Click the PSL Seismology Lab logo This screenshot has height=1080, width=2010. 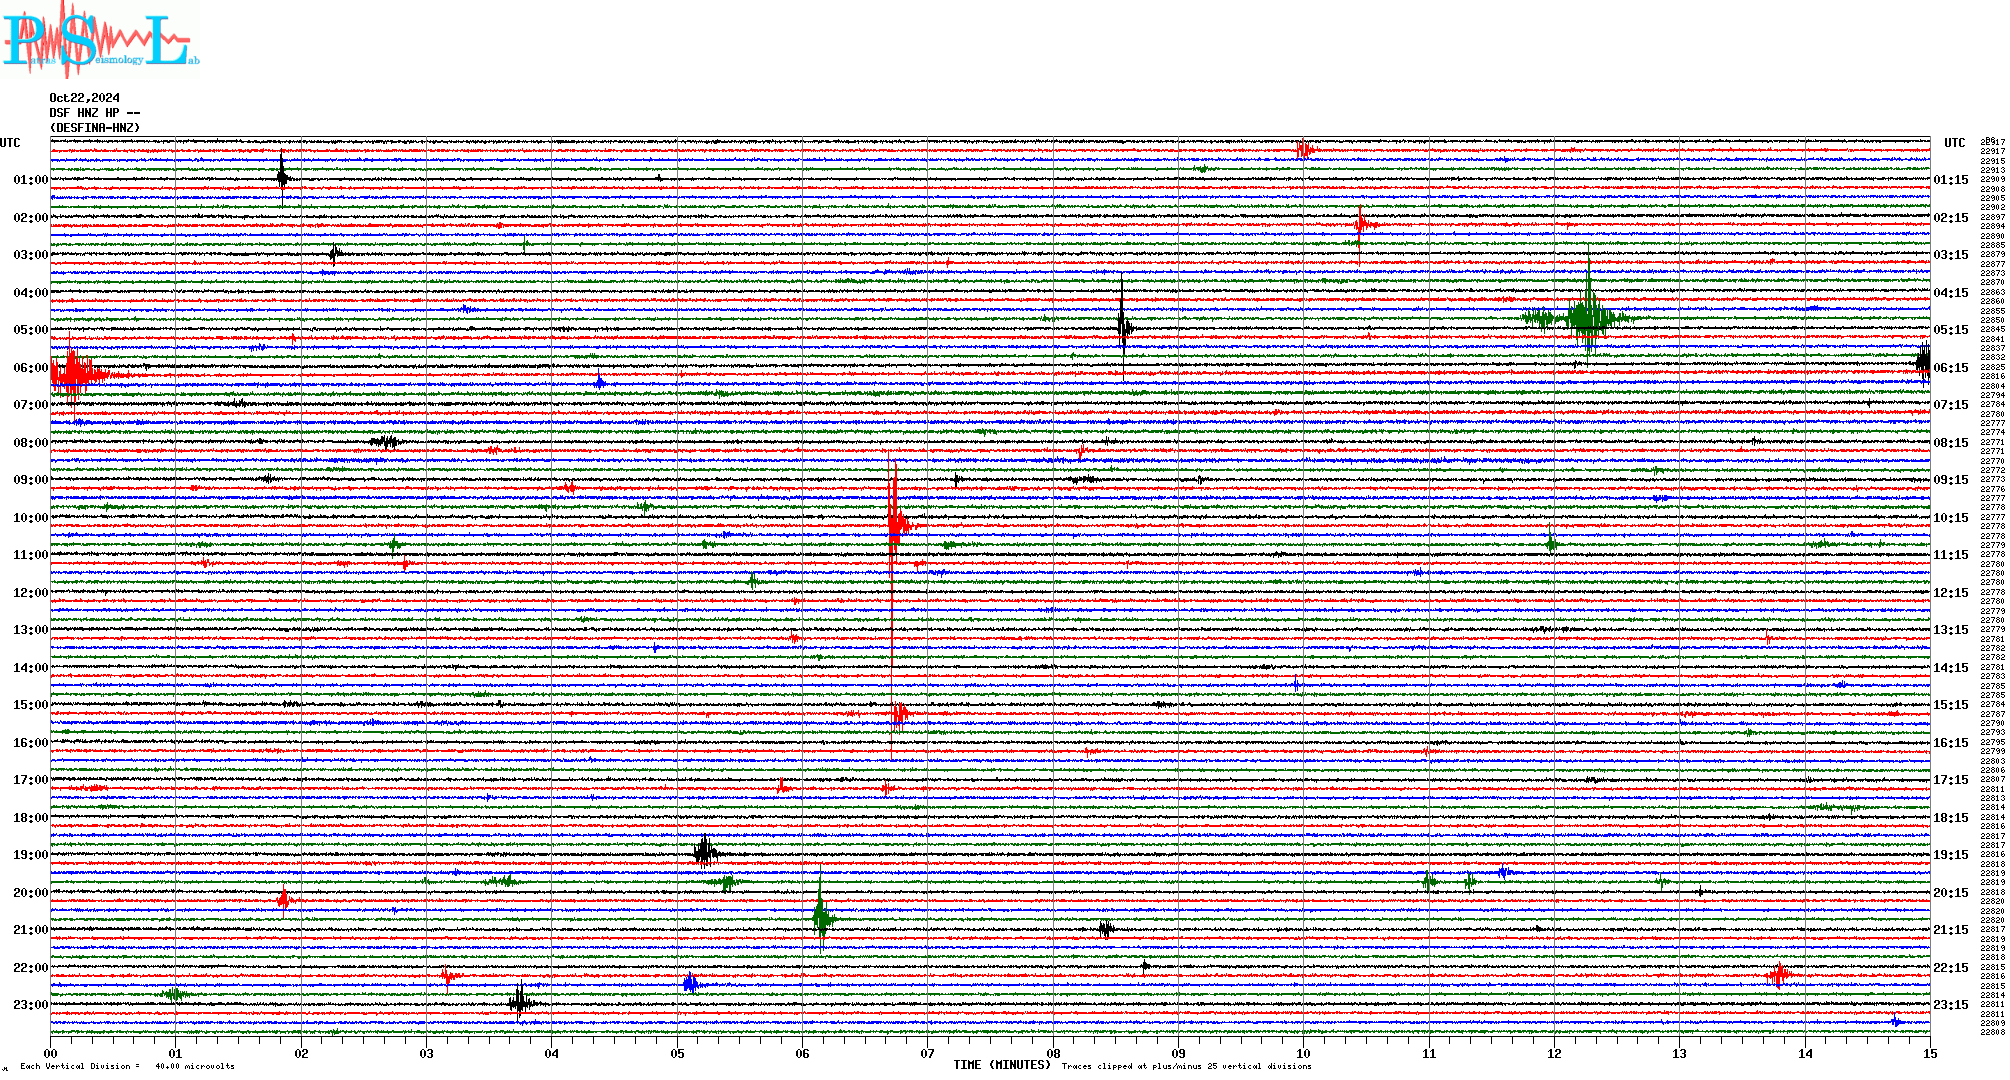coord(100,38)
